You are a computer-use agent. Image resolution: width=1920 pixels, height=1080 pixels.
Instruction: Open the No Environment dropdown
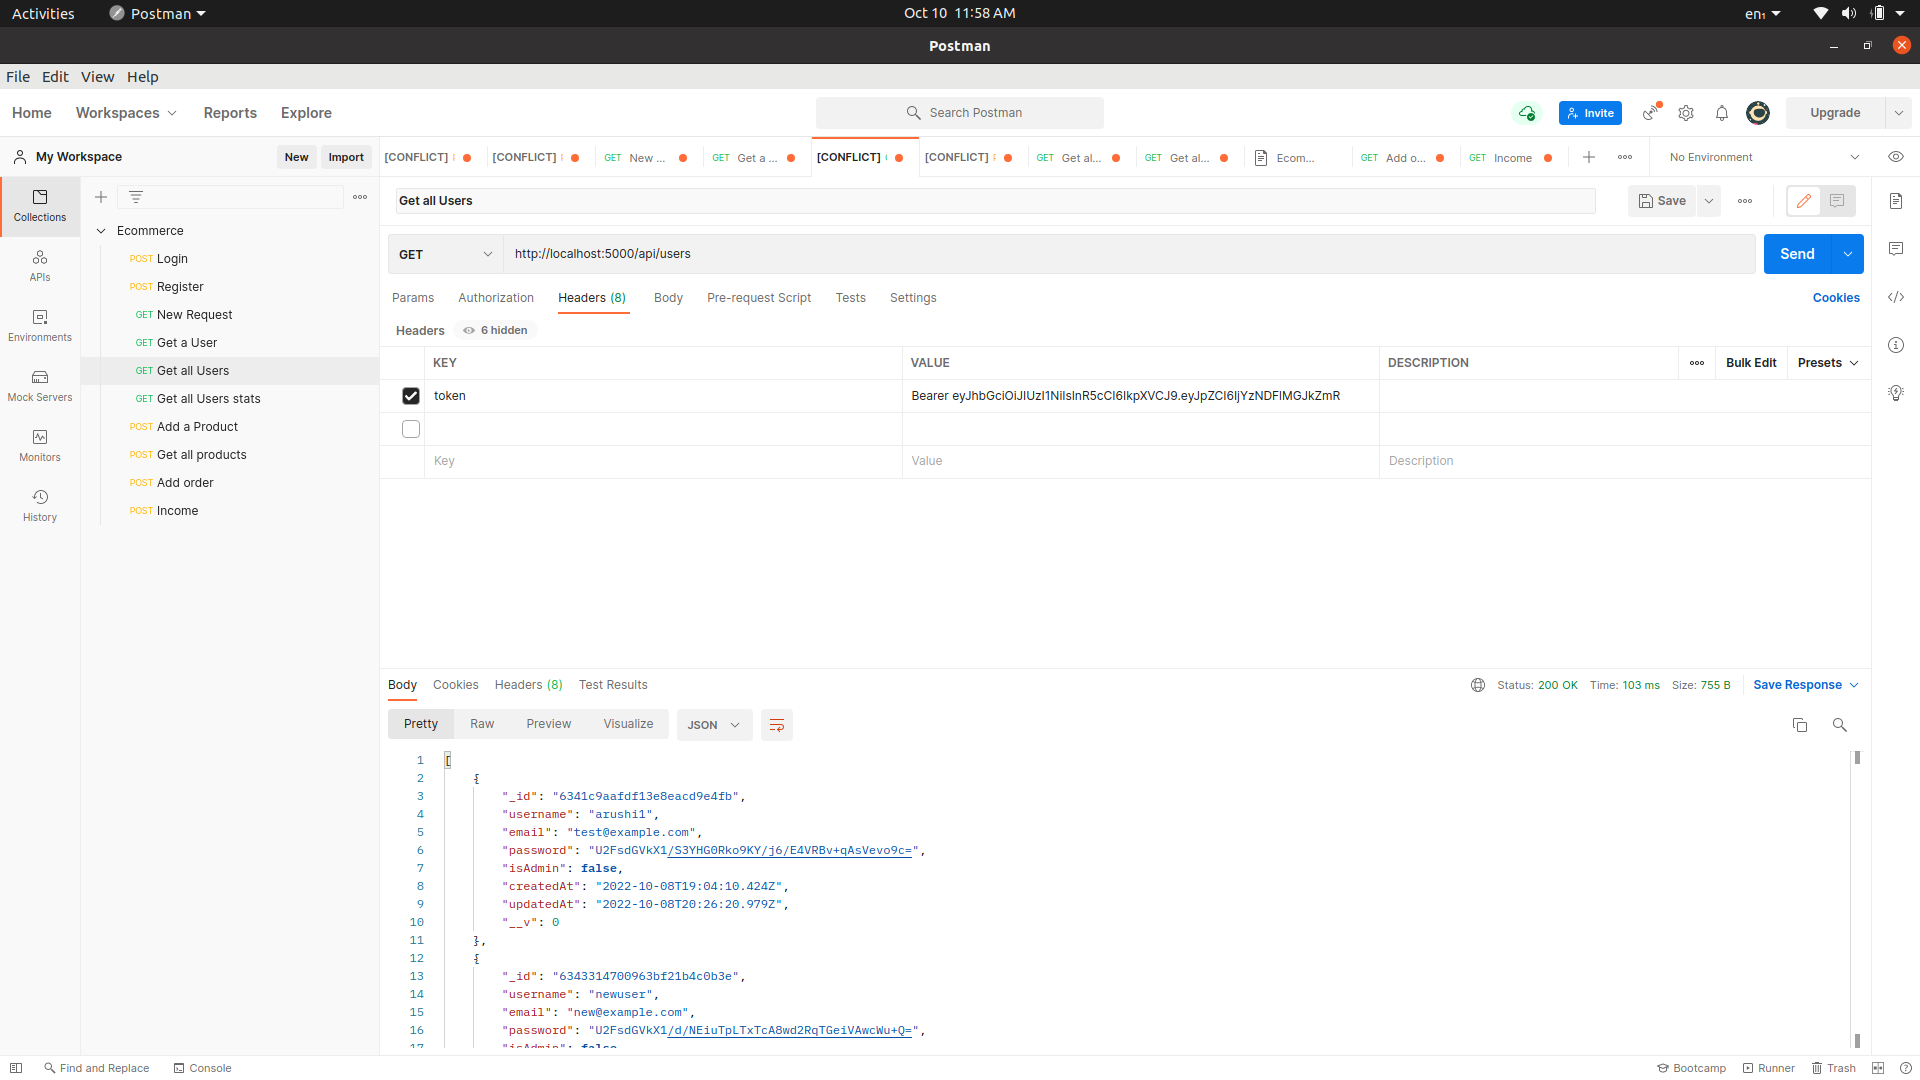(x=1765, y=157)
